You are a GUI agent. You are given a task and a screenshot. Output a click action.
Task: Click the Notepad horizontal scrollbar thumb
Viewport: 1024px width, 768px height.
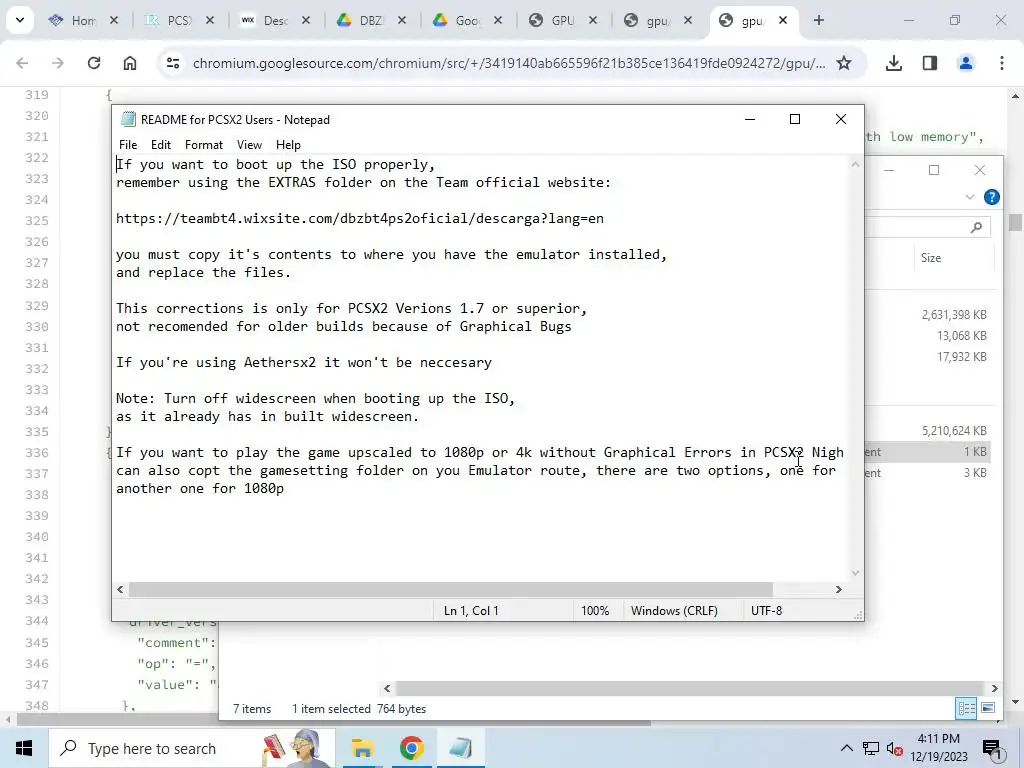coord(451,589)
